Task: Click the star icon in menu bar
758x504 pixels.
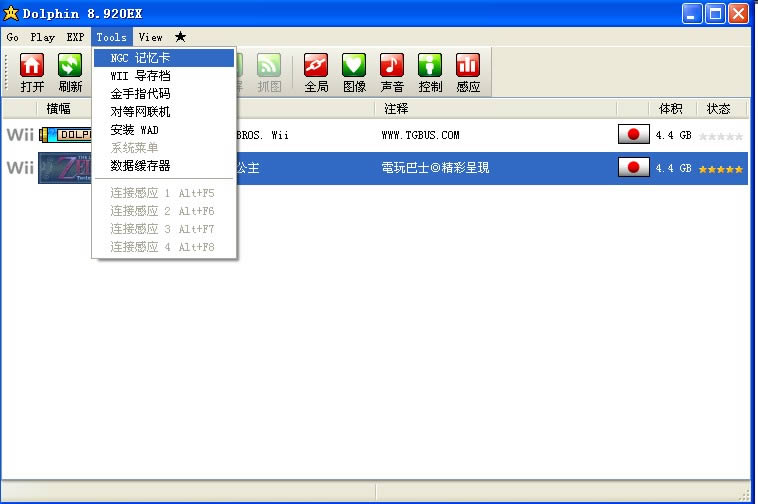Action: pyautogui.click(x=180, y=37)
